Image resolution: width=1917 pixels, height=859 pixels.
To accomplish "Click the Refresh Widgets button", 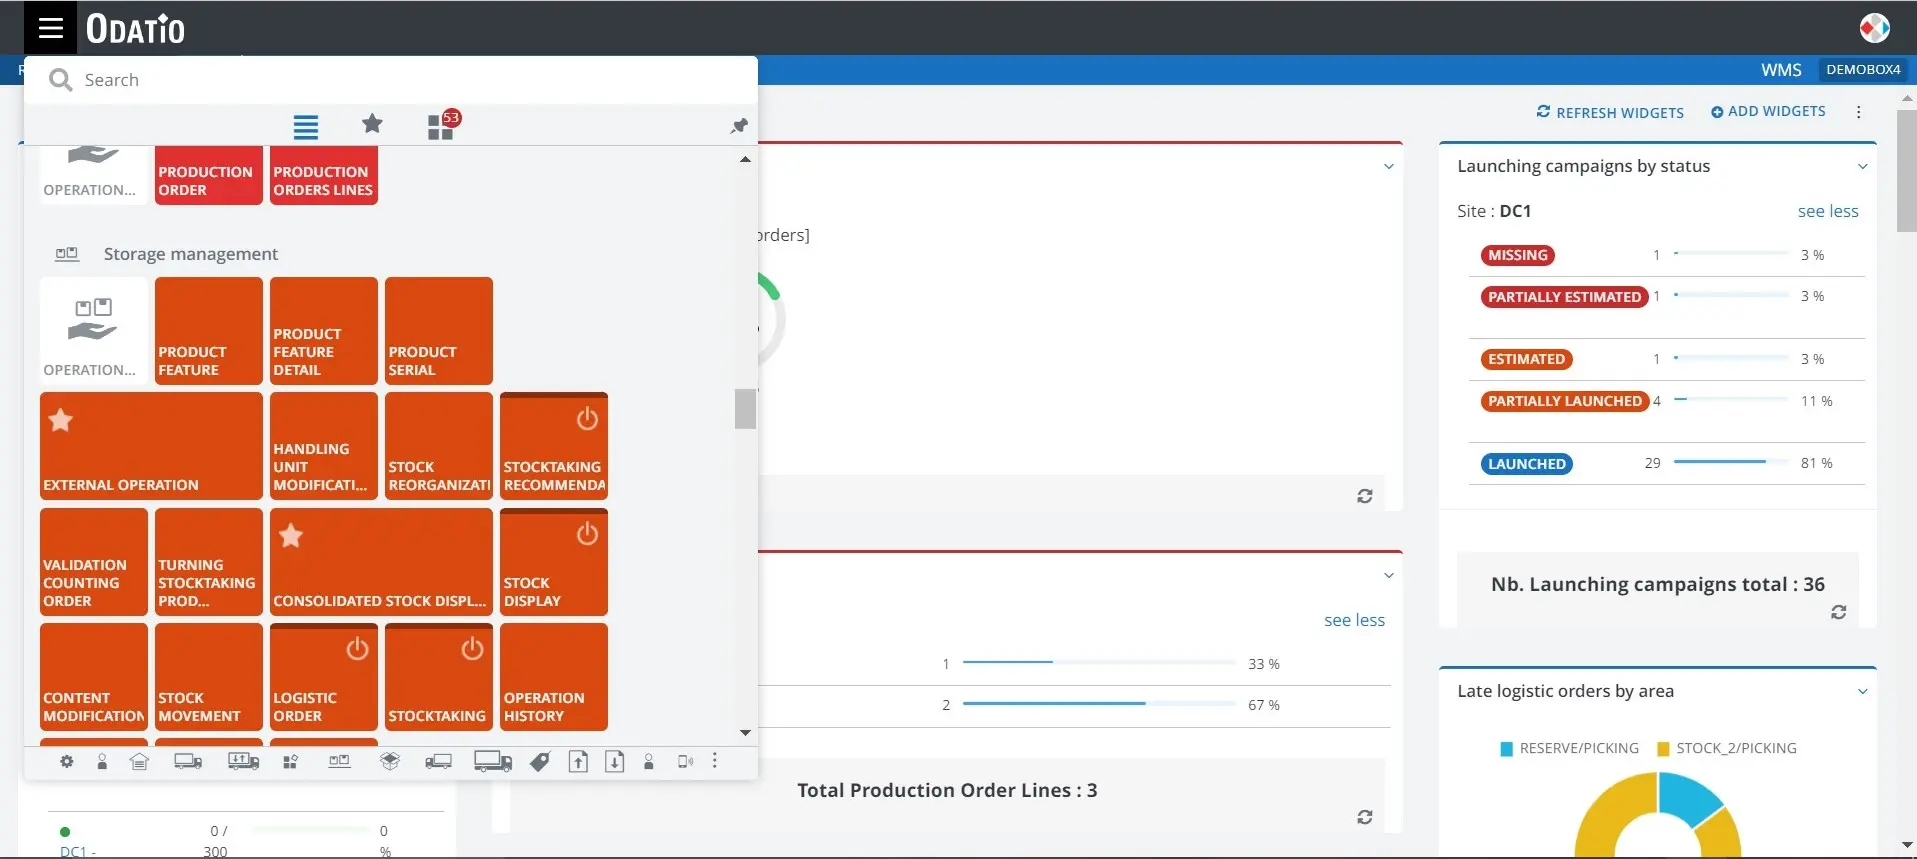I will pyautogui.click(x=1610, y=112).
